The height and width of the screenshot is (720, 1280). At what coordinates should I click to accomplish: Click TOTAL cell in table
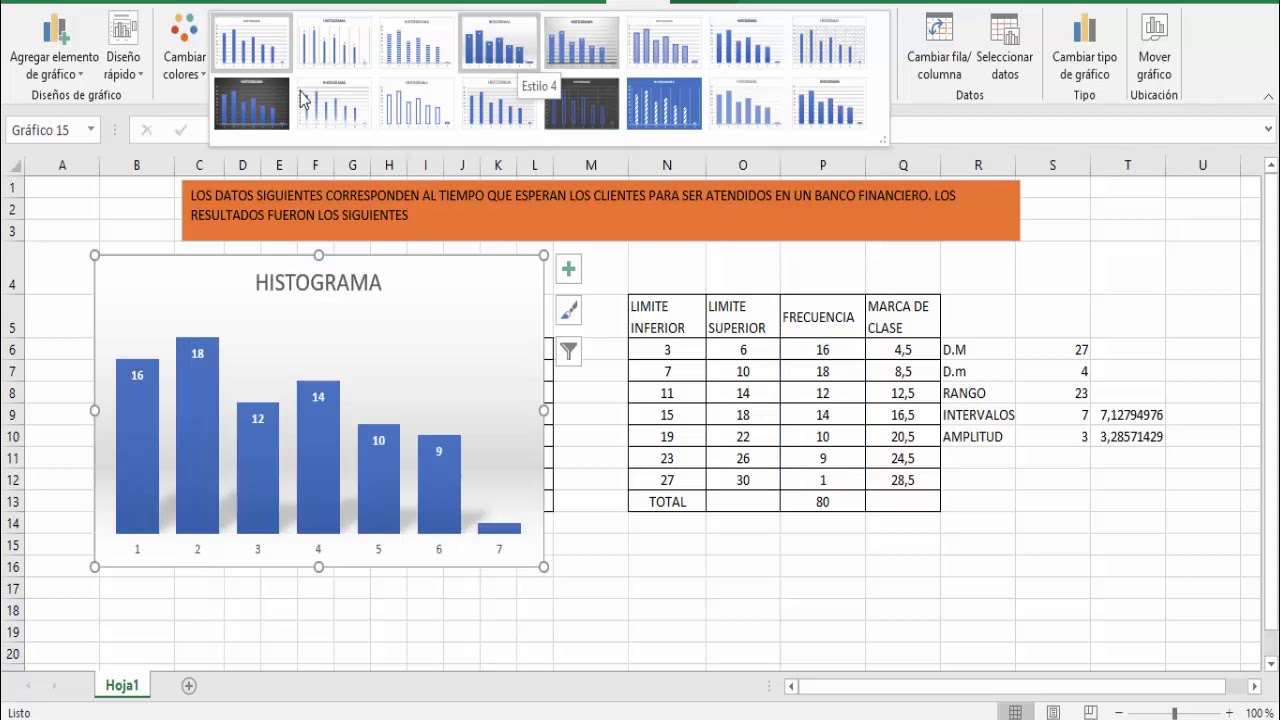pos(667,502)
